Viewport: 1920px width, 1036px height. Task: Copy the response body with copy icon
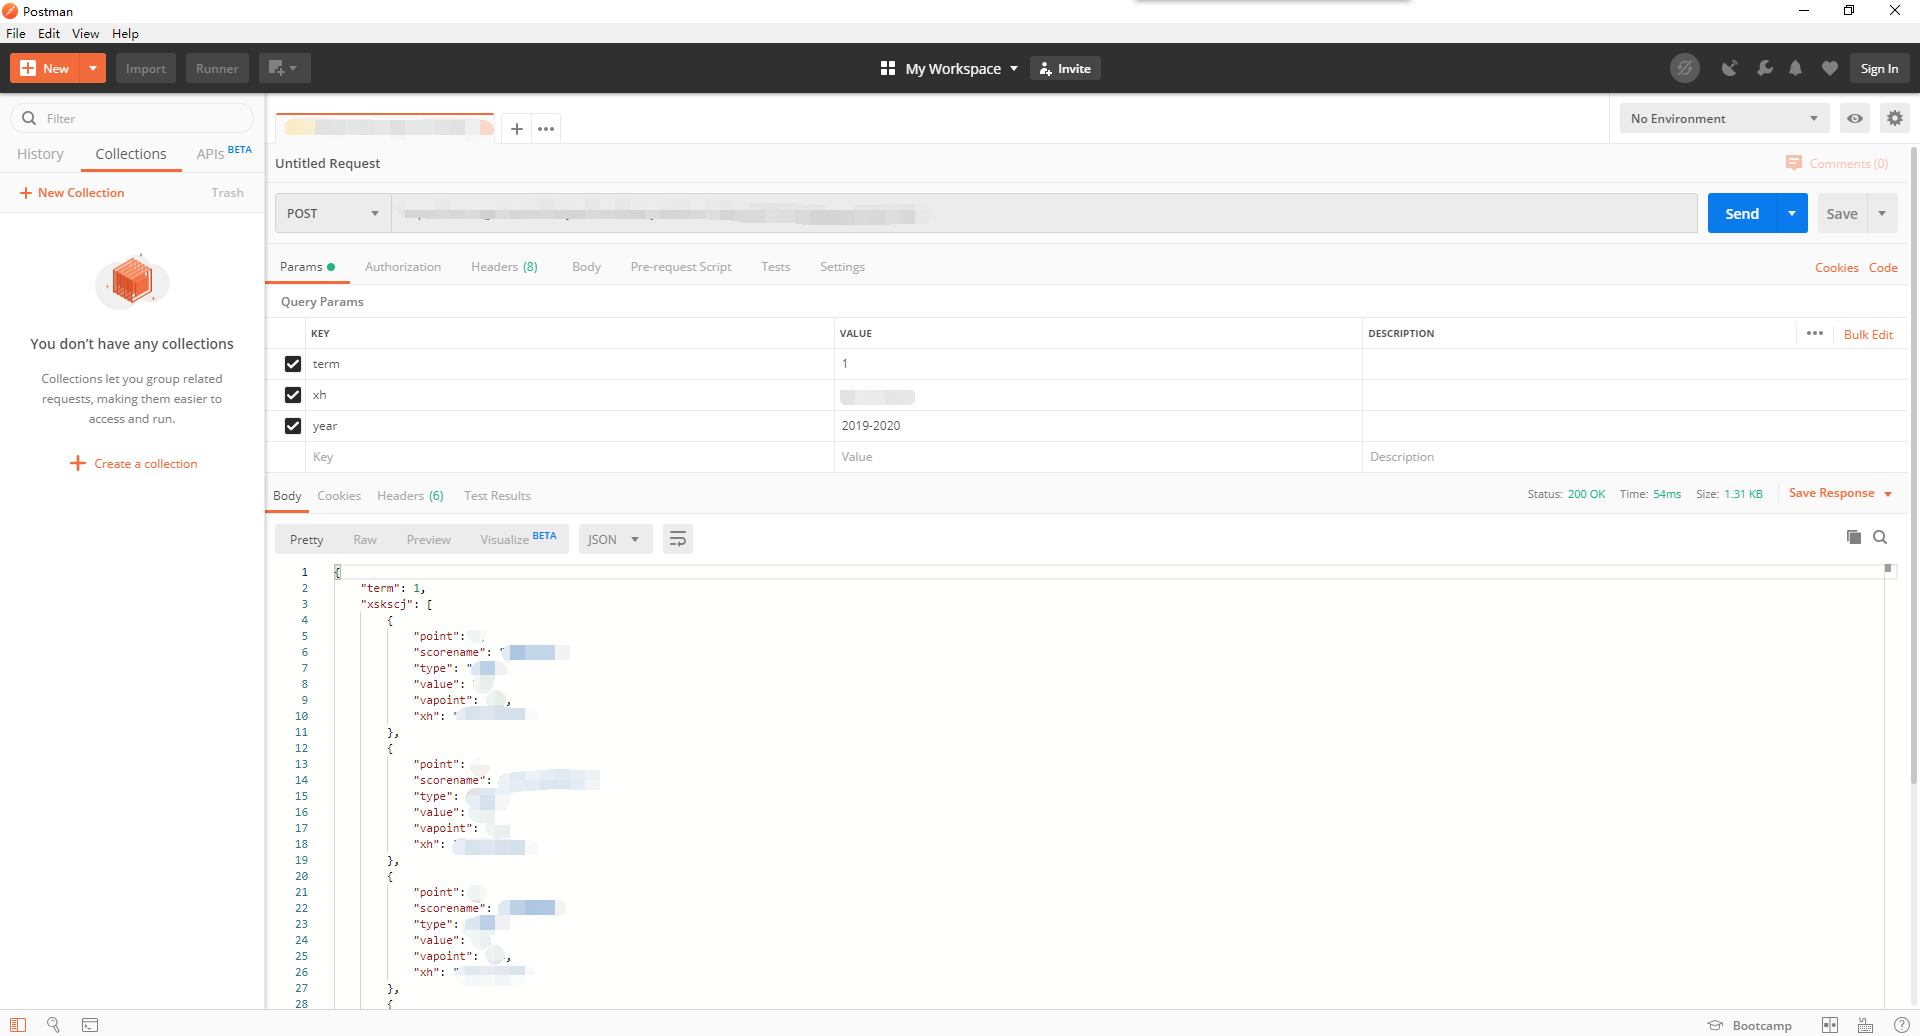(1853, 537)
